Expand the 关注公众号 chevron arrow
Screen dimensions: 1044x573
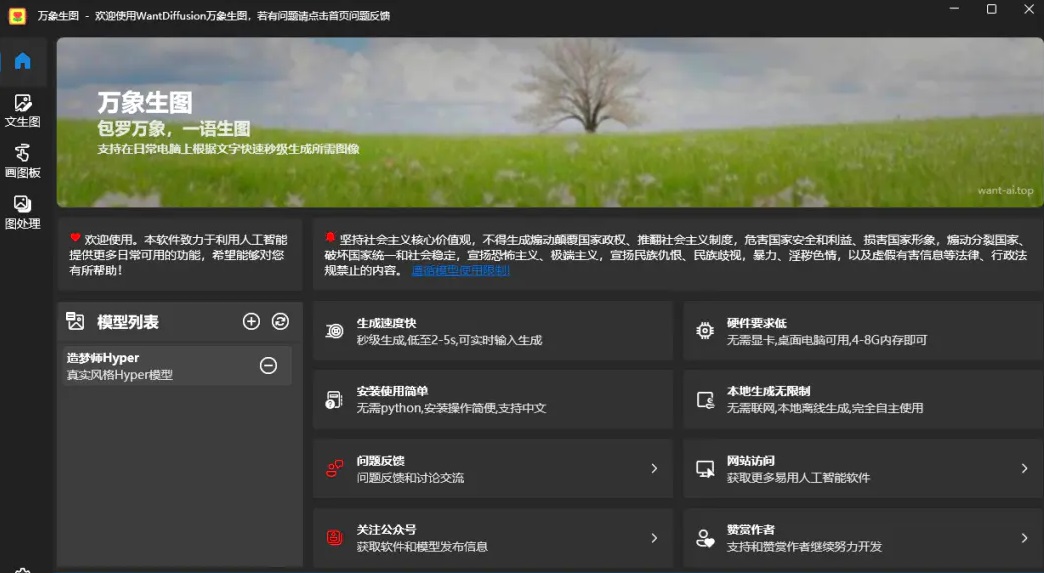654,538
